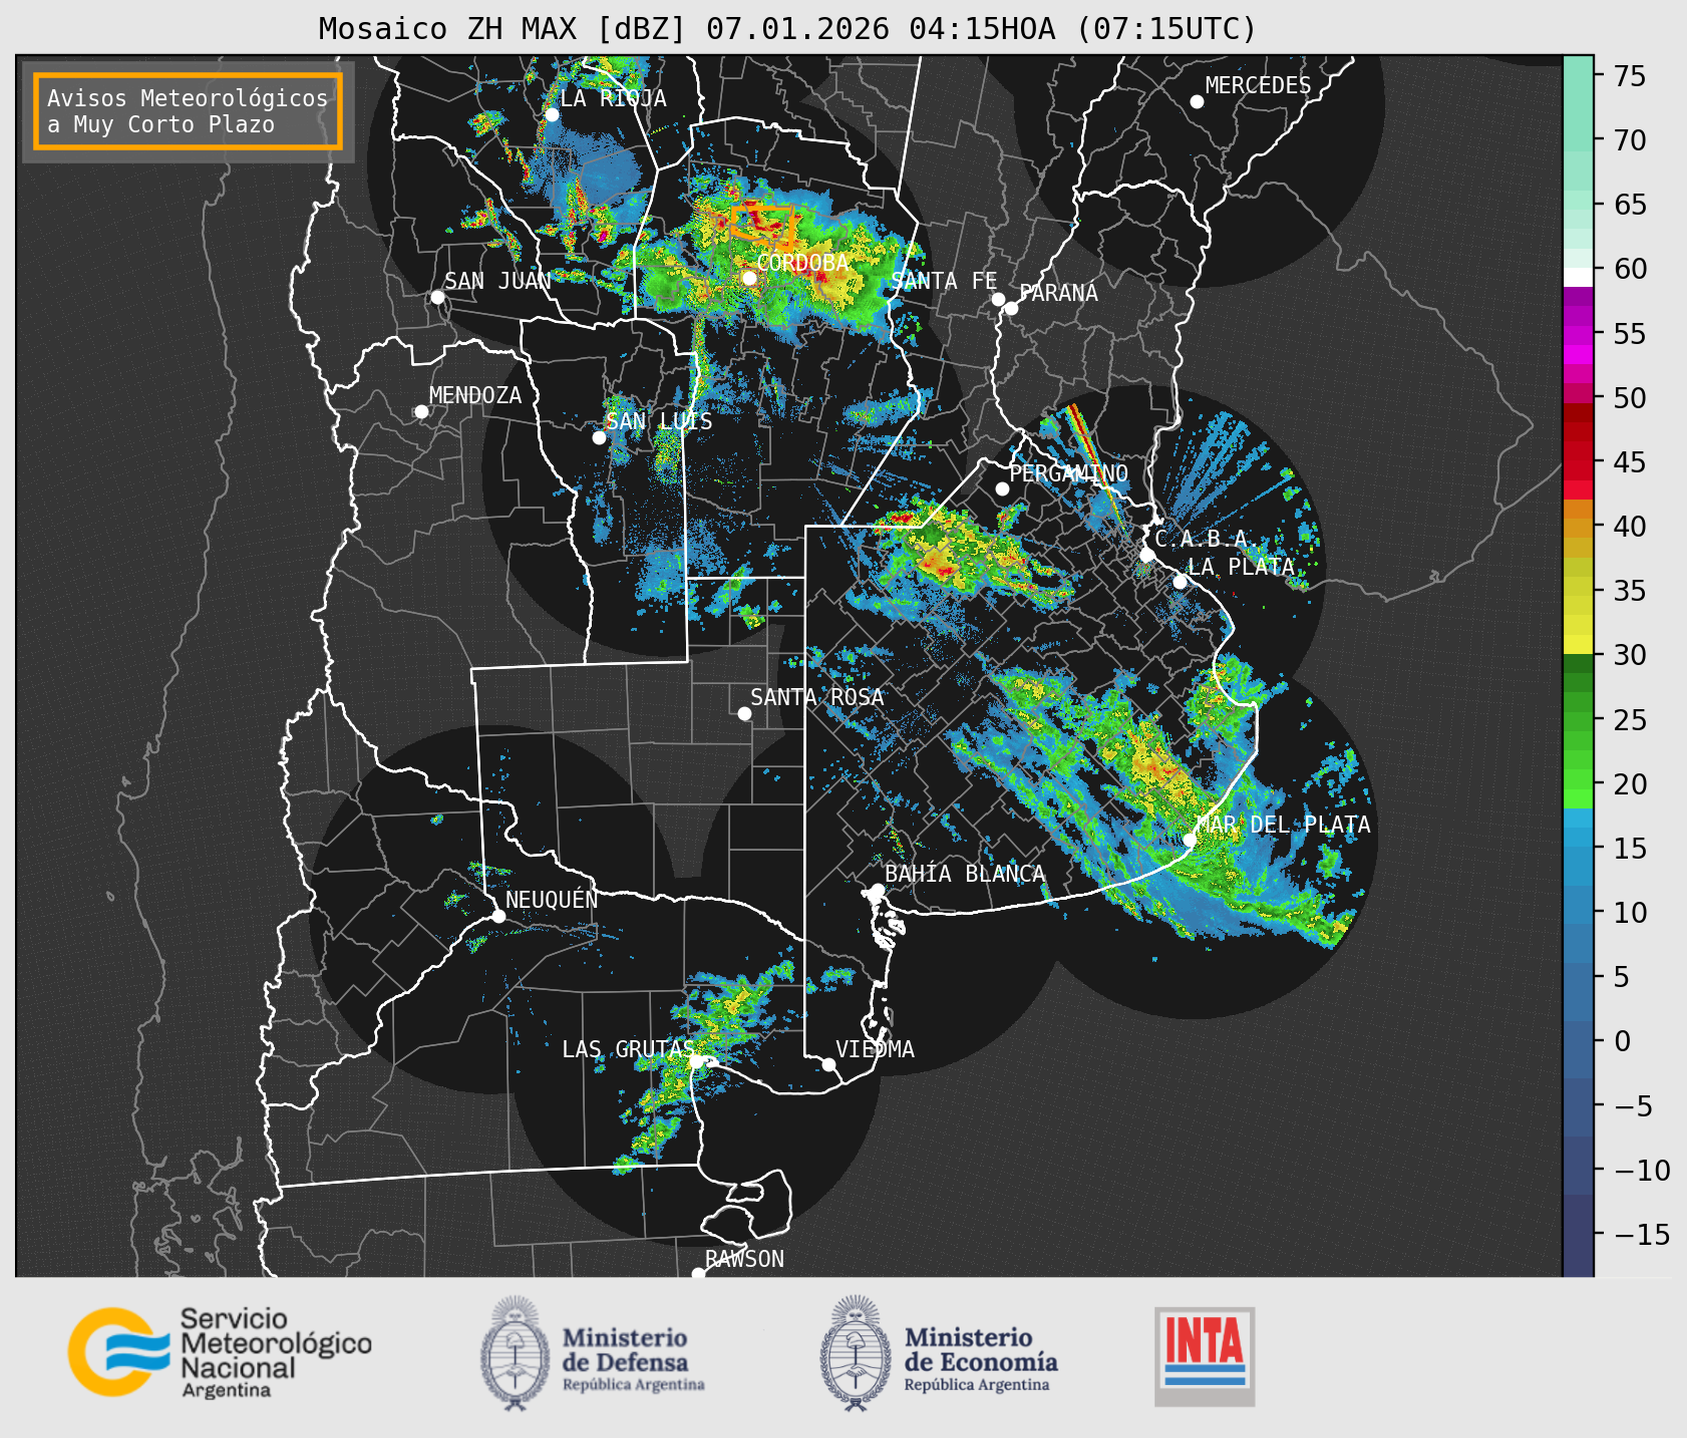Click the green 25 dBZ color band

coord(1578,720)
